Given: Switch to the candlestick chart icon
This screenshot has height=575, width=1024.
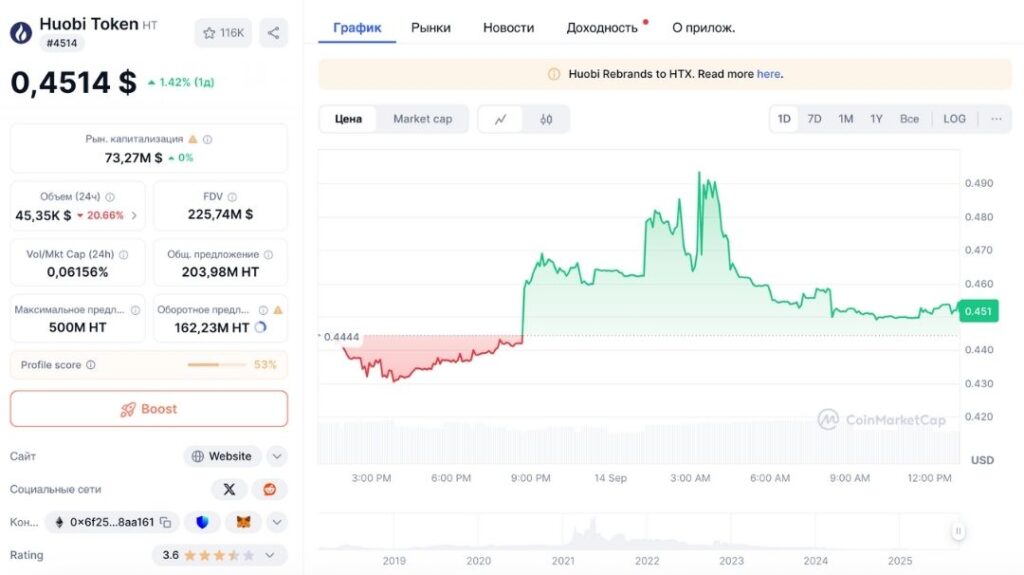Looking at the screenshot, I should [x=546, y=119].
